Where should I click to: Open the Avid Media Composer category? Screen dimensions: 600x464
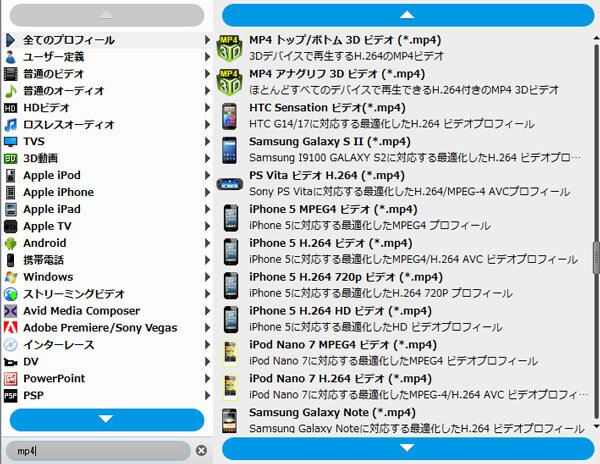107,311
